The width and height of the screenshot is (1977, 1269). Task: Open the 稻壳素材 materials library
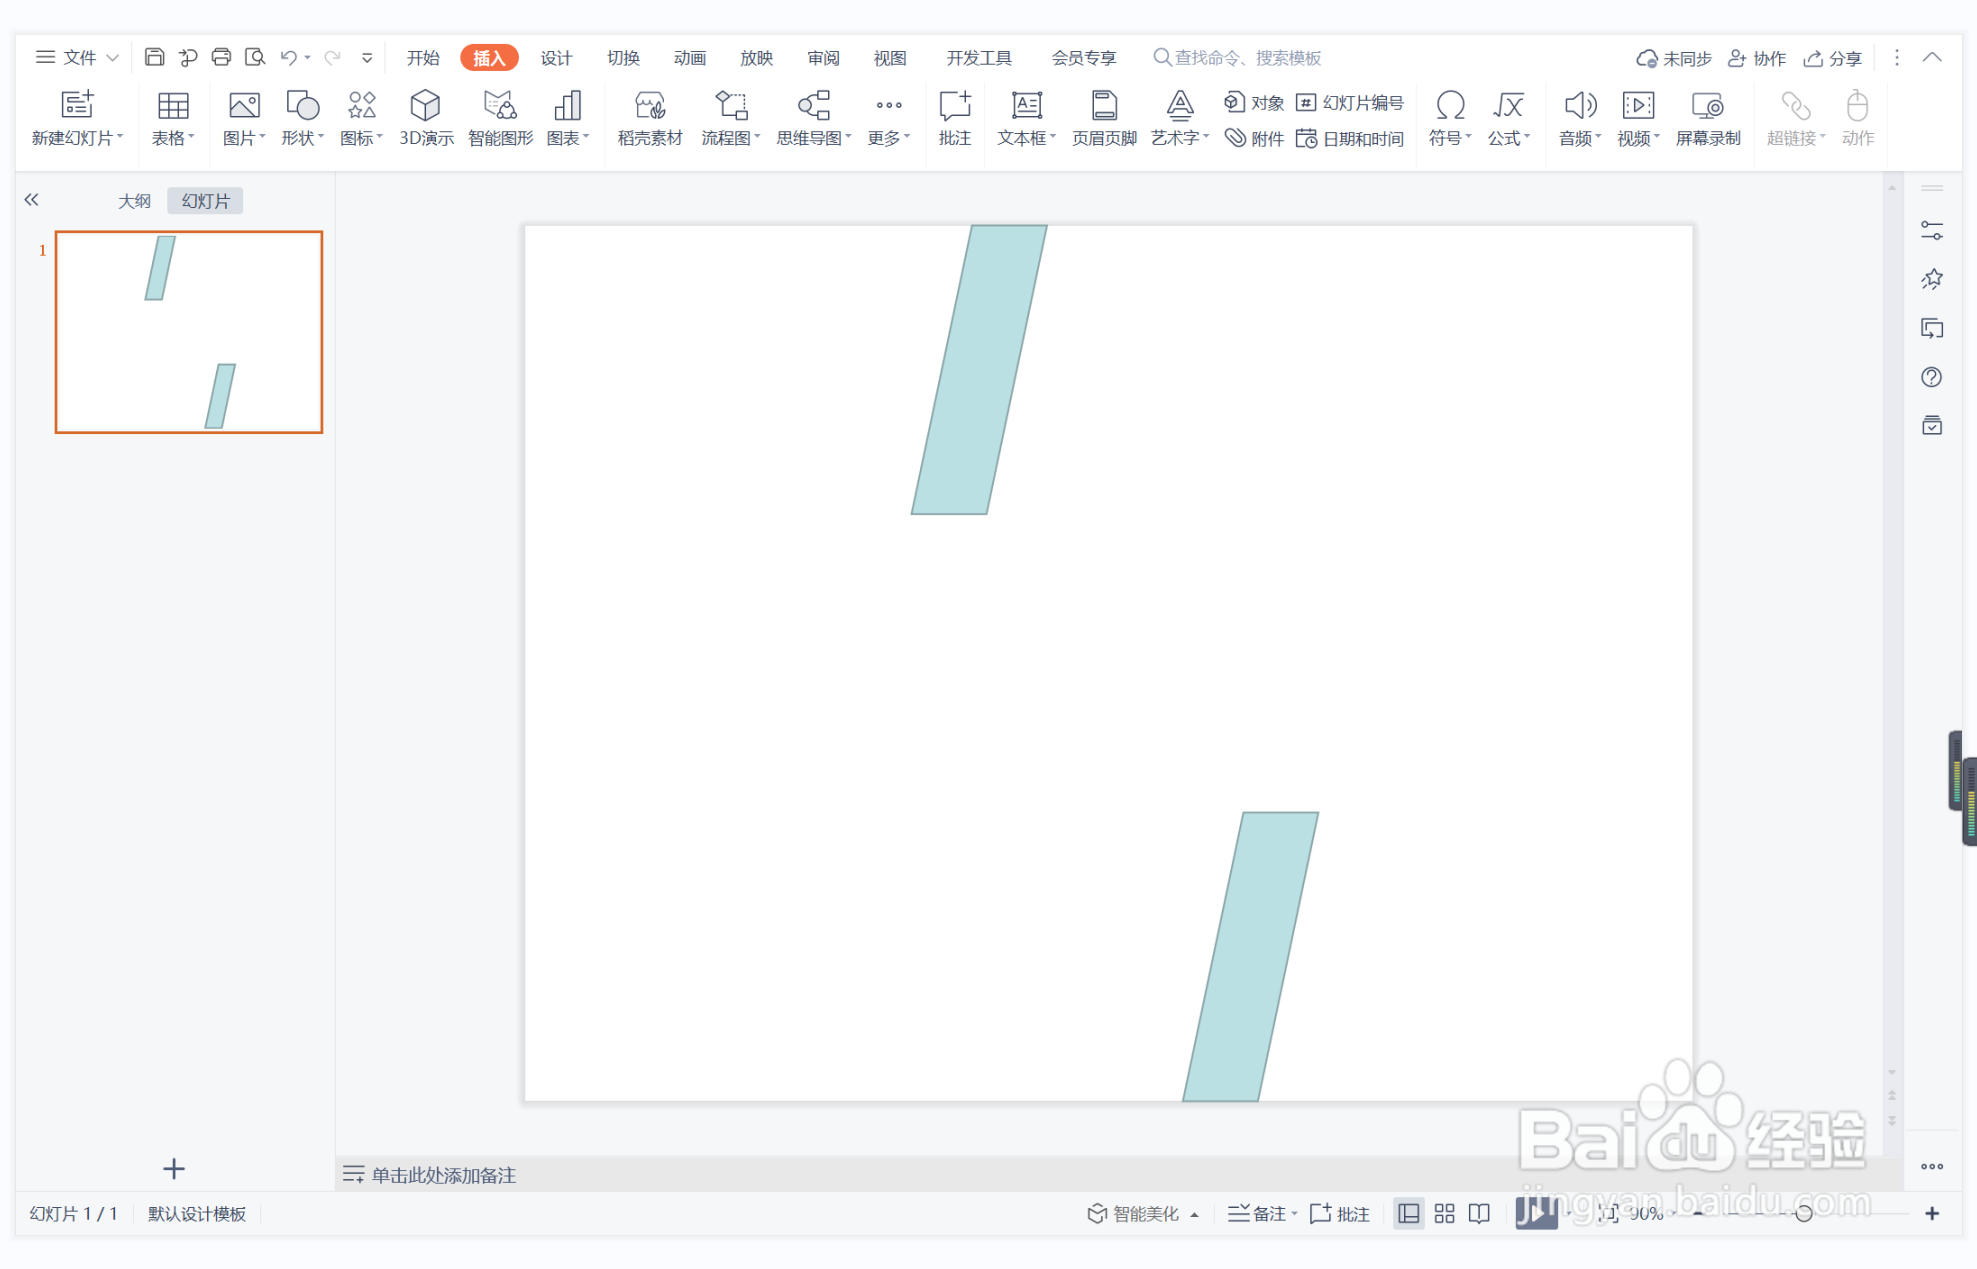(x=649, y=117)
